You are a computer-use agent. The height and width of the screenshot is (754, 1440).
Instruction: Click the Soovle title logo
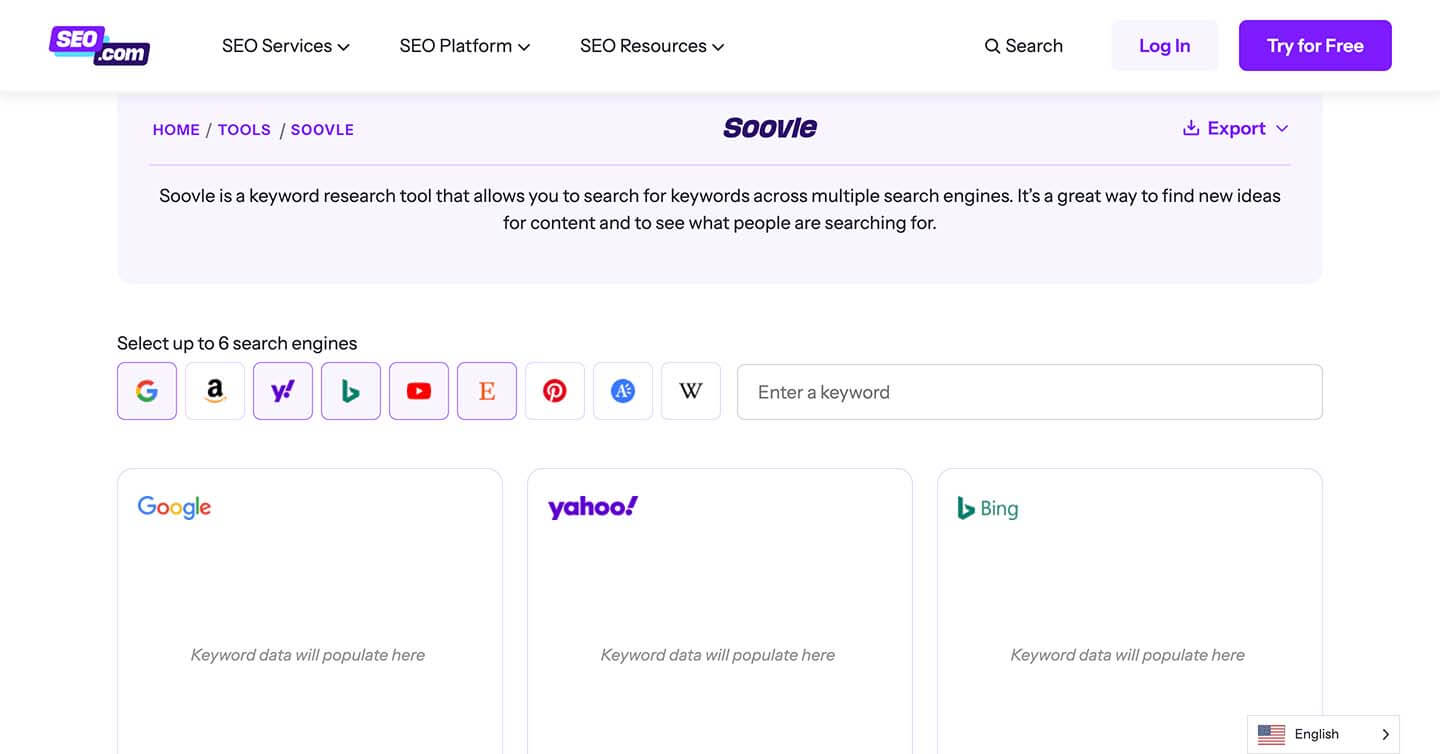[770, 128]
